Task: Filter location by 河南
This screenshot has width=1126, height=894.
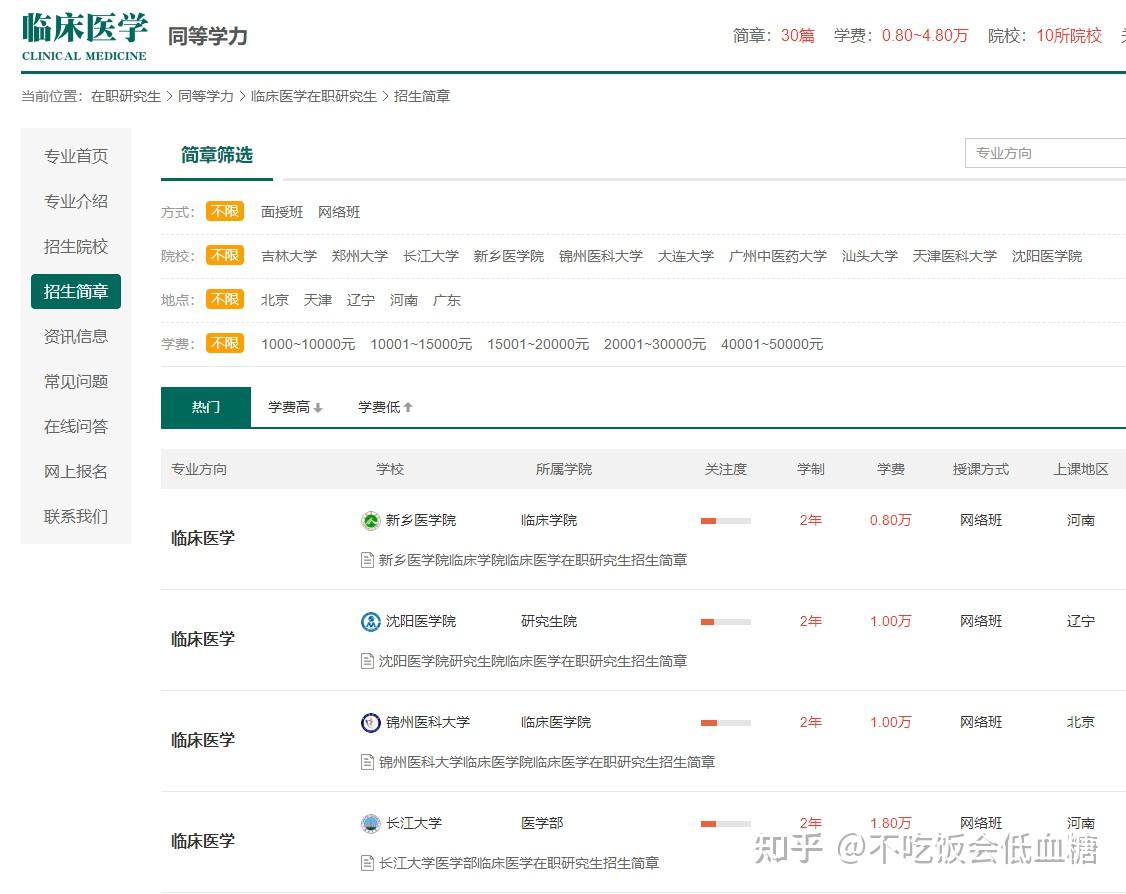Action: pos(404,300)
